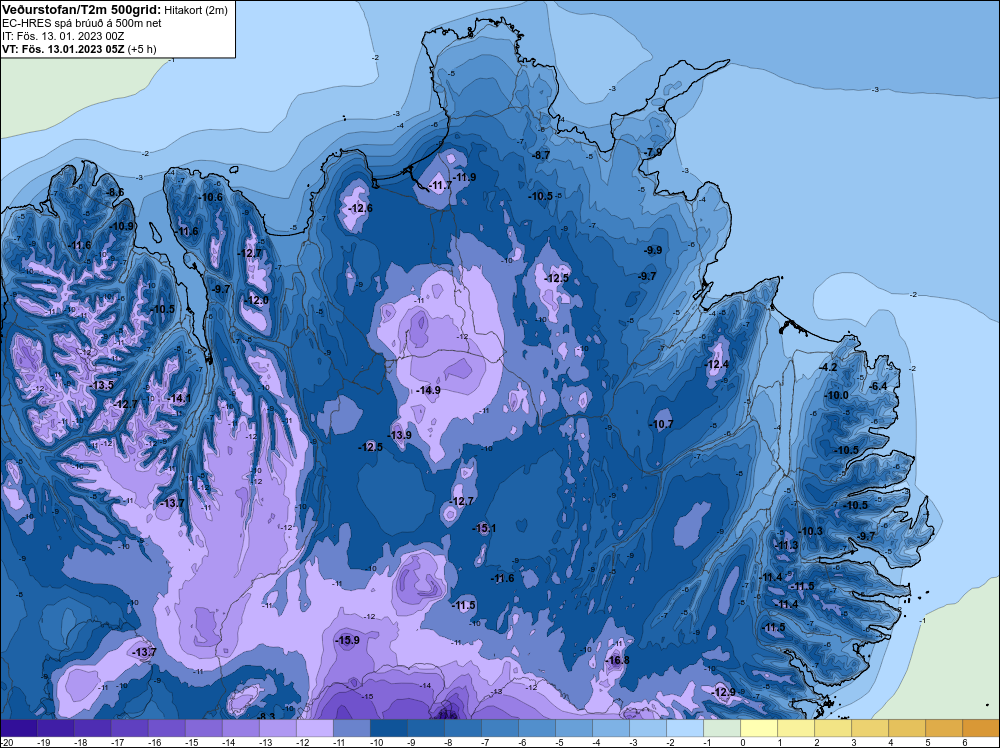The image size is (1000, 748).
Task: Click the -10.9 temperature value
Action: (x=121, y=226)
